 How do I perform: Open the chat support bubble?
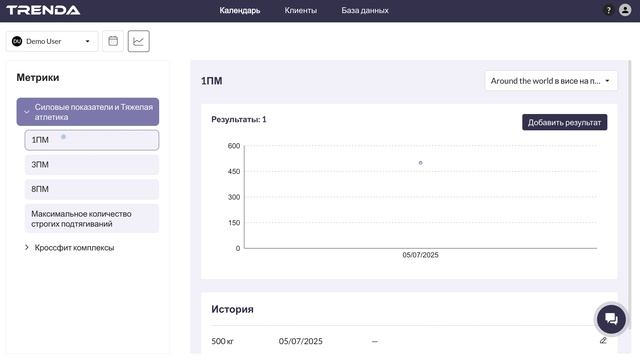pos(611,319)
